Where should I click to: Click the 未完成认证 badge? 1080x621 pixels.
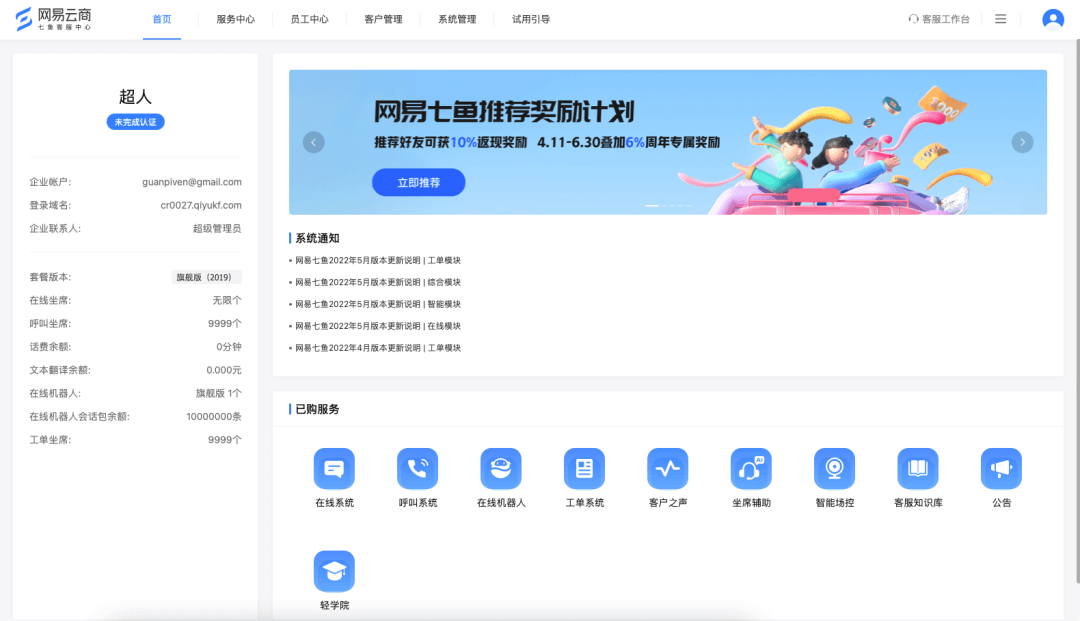[135, 122]
